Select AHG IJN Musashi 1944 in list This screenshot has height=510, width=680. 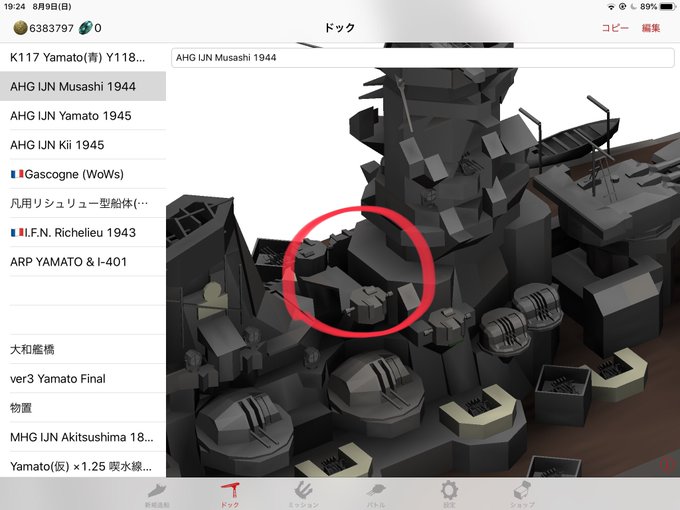[83, 86]
